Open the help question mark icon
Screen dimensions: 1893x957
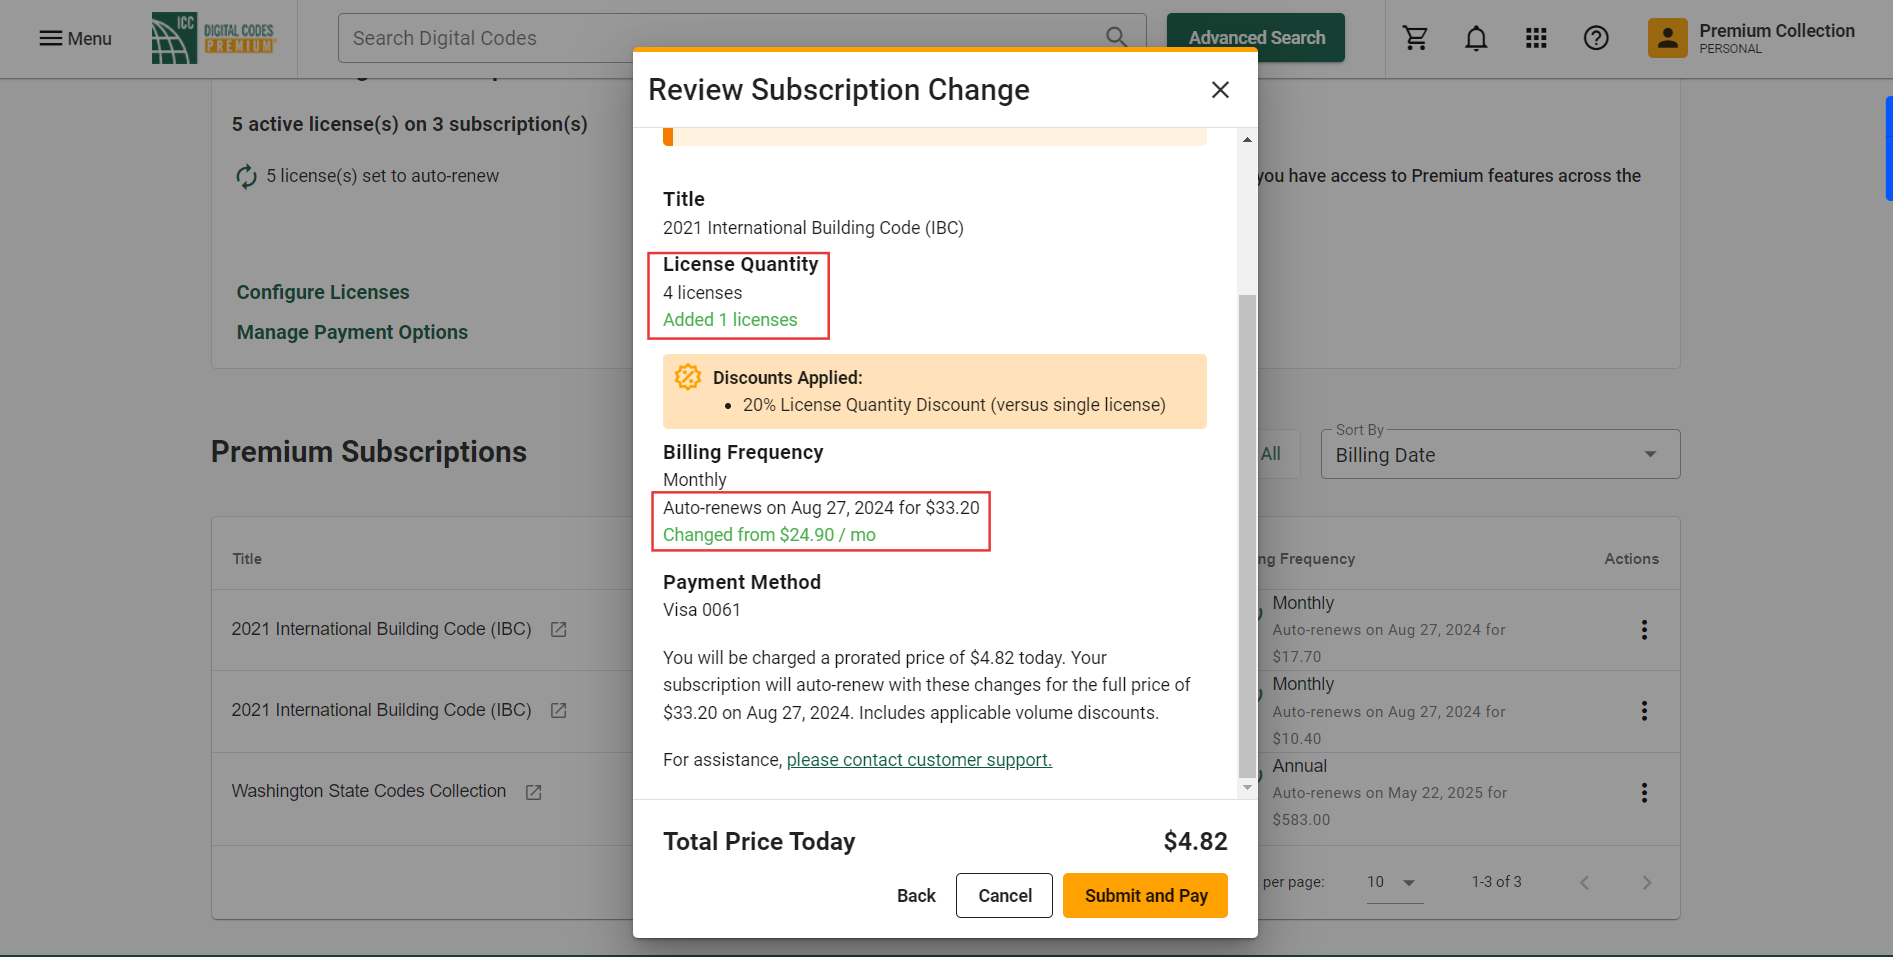tap(1596, 38)
